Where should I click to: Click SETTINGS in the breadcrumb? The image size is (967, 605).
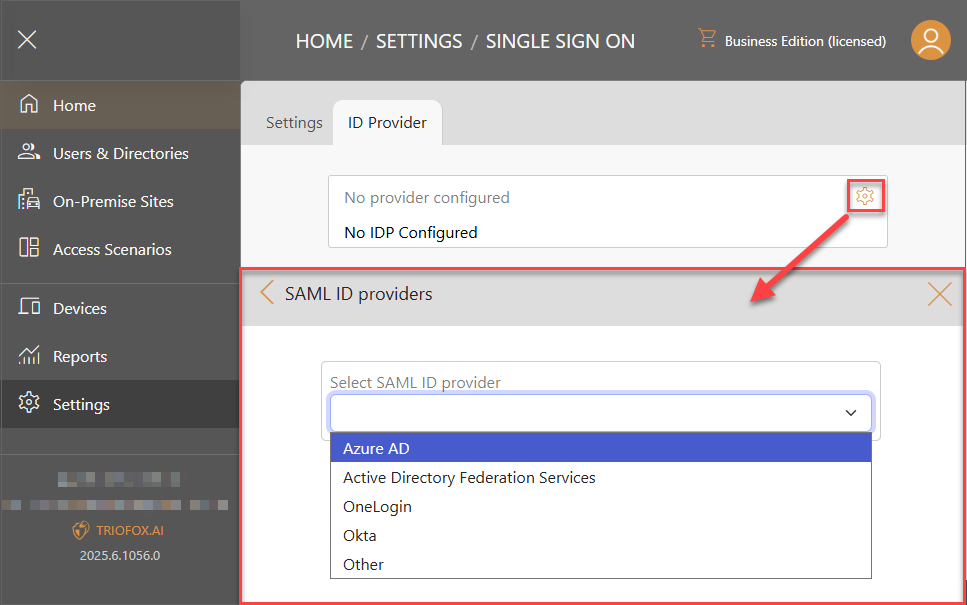pyautogui.click(x=419, y=41)
